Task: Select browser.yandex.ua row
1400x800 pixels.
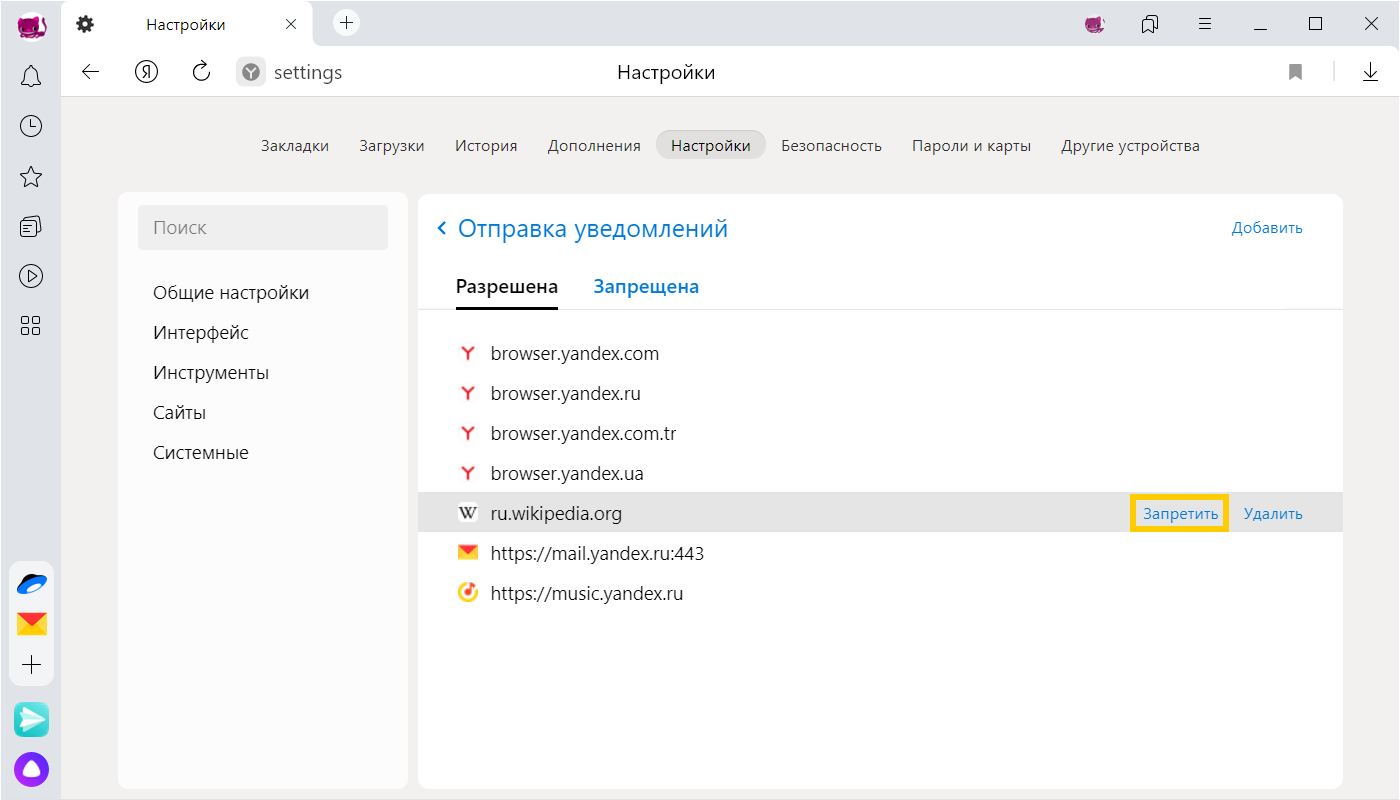Action: pos(880,473)
